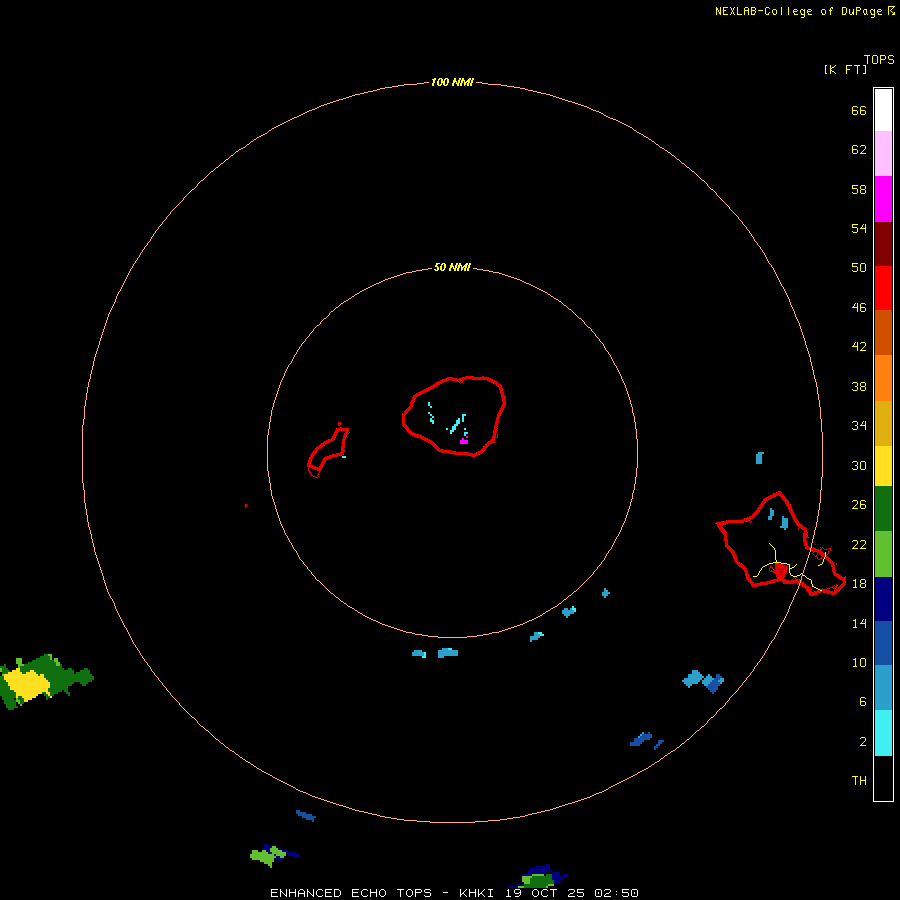
Task: Click the legend value 30
Action: click(859, 465)
